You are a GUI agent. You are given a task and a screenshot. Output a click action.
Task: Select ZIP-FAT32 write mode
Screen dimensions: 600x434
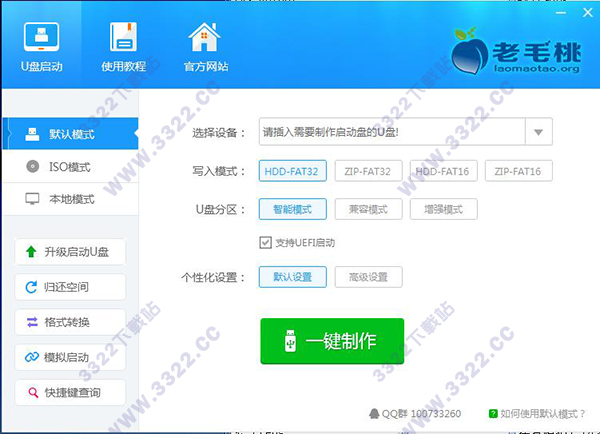[368, 171]
